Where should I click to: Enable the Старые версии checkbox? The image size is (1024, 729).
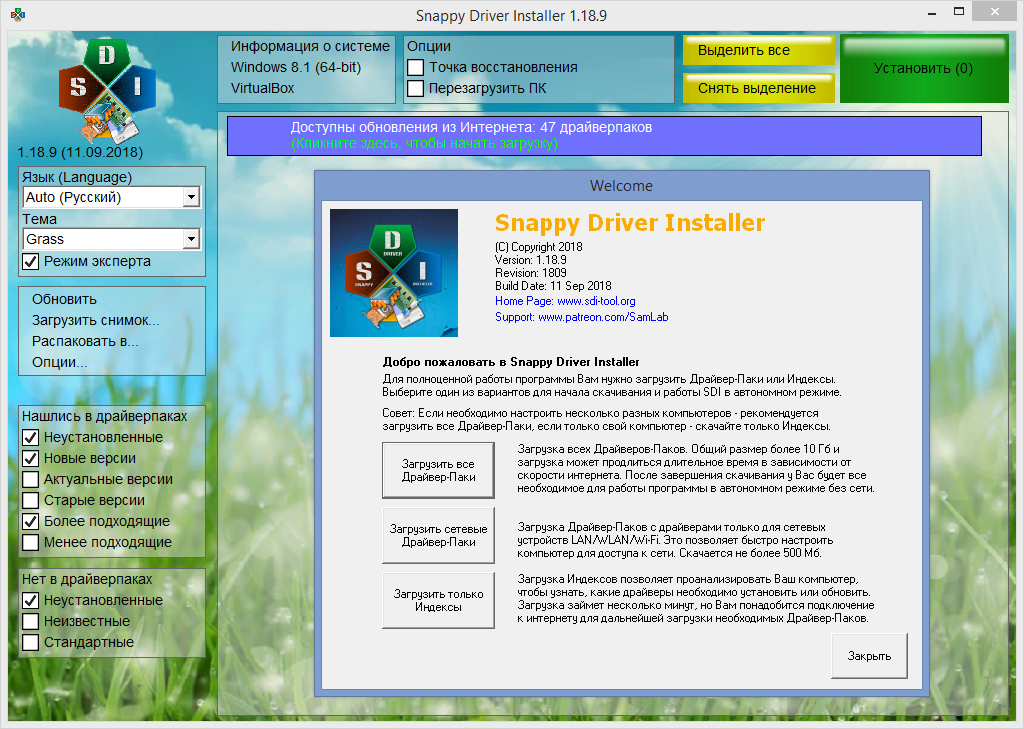30,500
